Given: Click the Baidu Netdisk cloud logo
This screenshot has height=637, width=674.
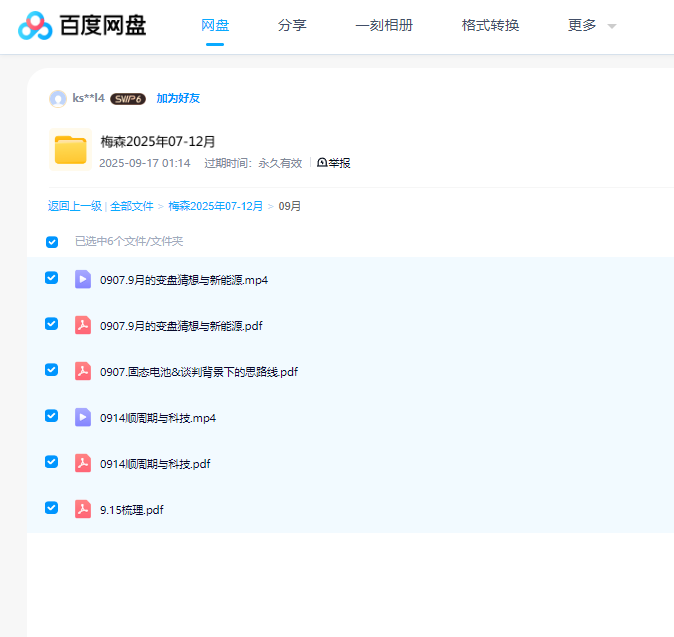Looking at the screenshot, I should click(x=35, y=26).
